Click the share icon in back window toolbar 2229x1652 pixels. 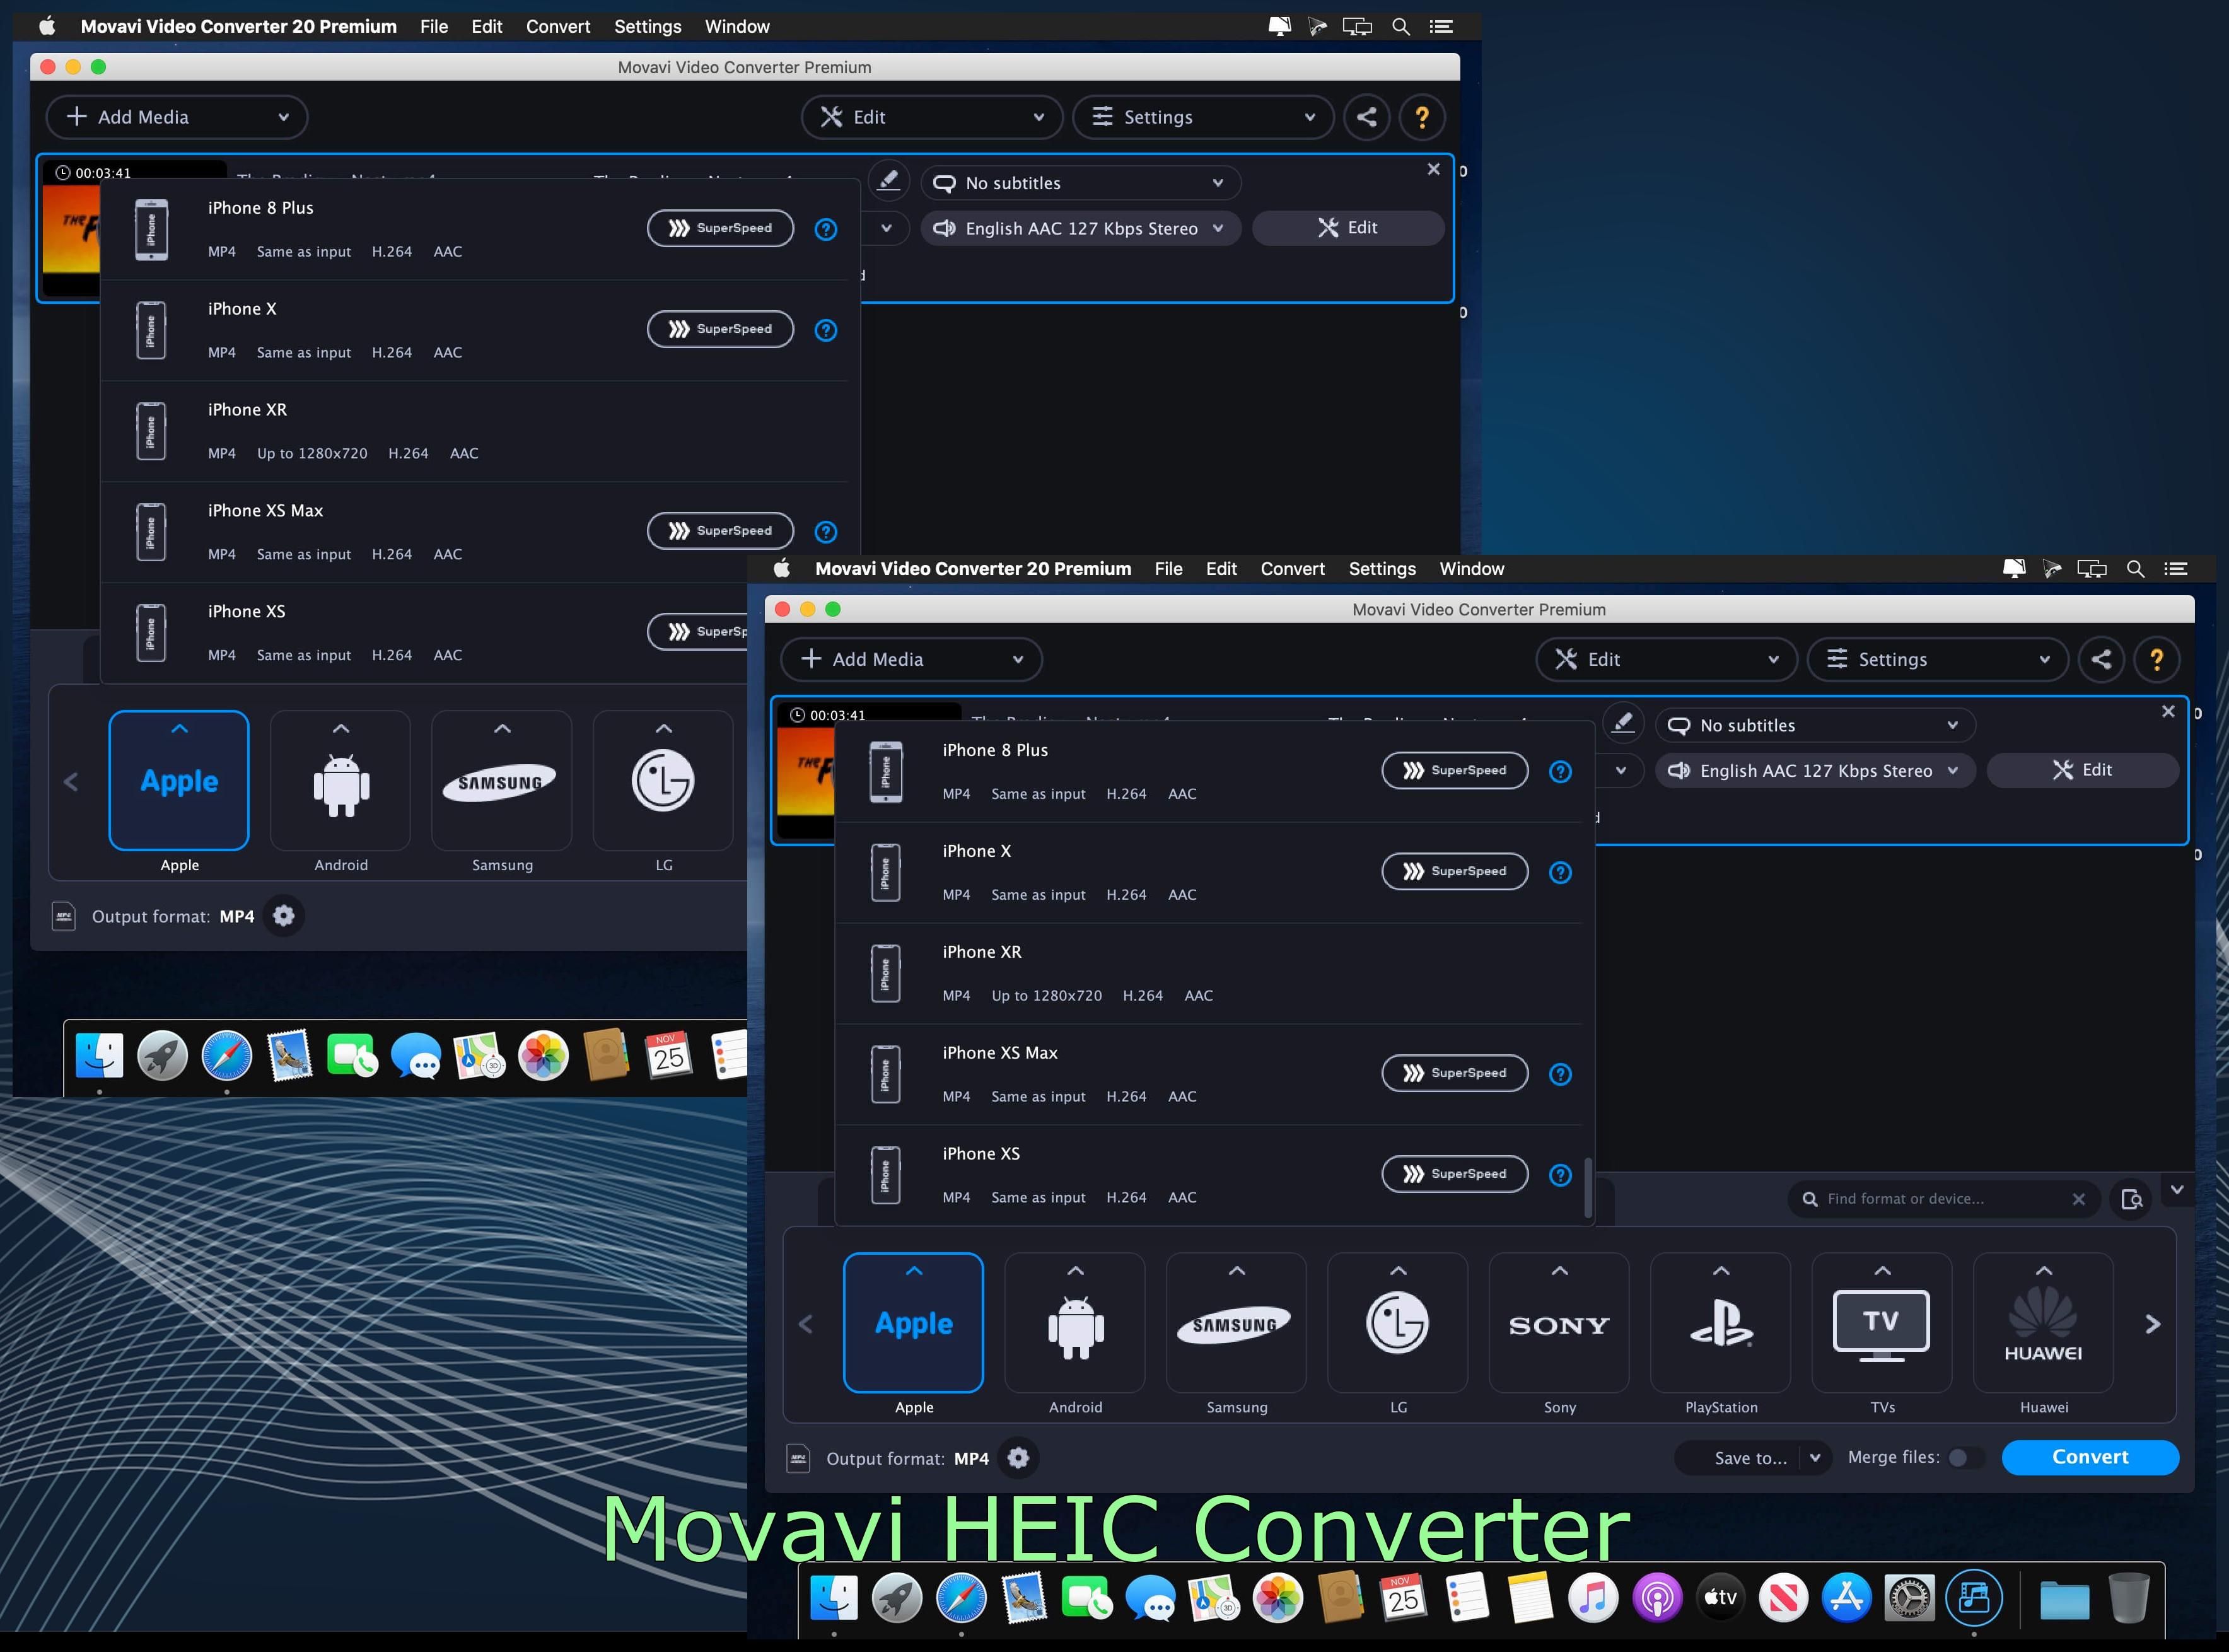tap(1366, 117)
